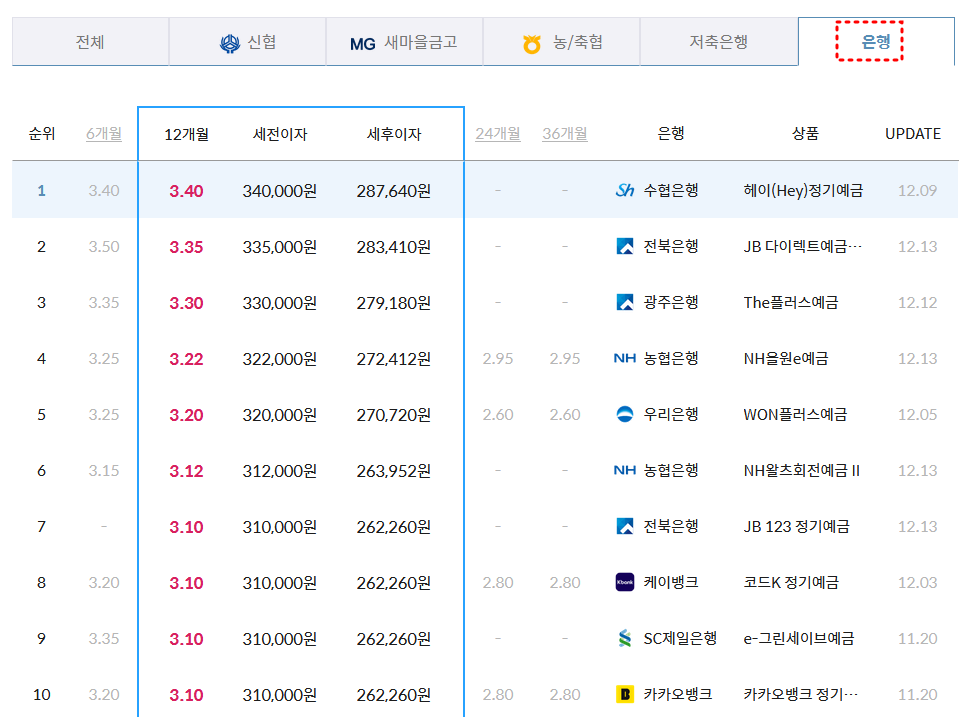Click the 수협은행 bank name
The width and height of the screenshot is (972, 717).
tap(671, 190)
